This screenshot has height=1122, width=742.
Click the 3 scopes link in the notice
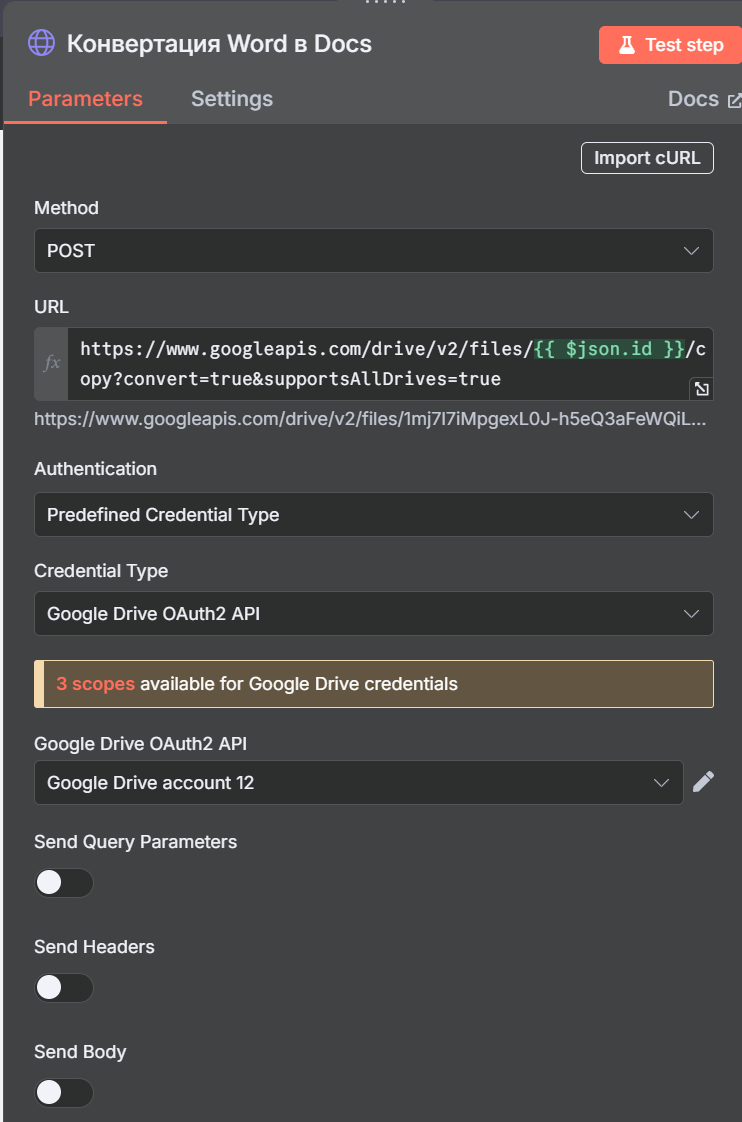95,684
